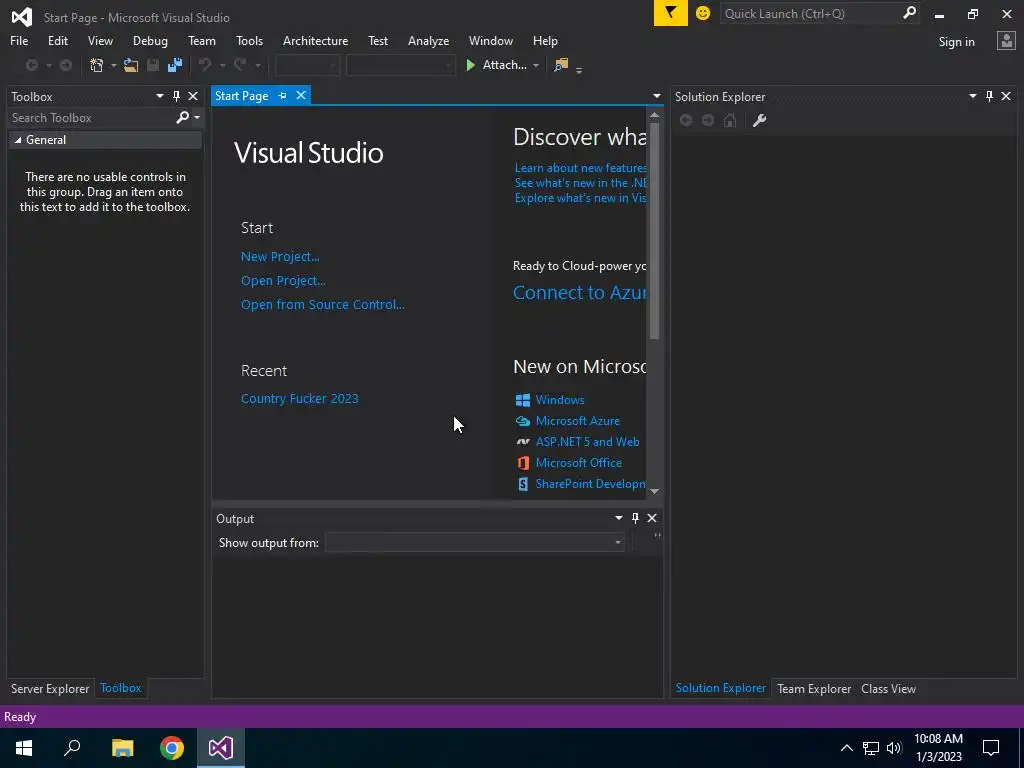Toggle the Start Page tab pin

click(x=282, y=96)
